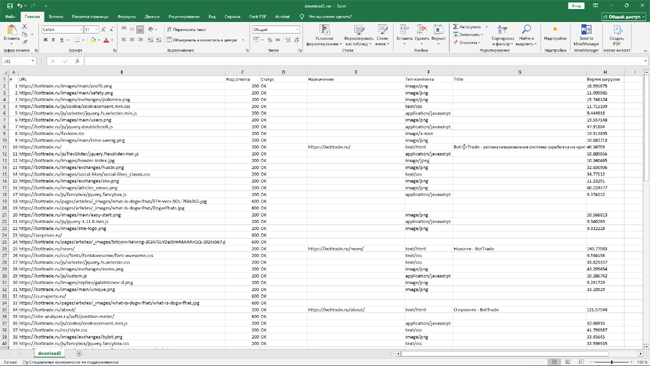Viewport: 650px width, 366px height.
Task: Increase decimal places
Action: [x=288, y=40]
